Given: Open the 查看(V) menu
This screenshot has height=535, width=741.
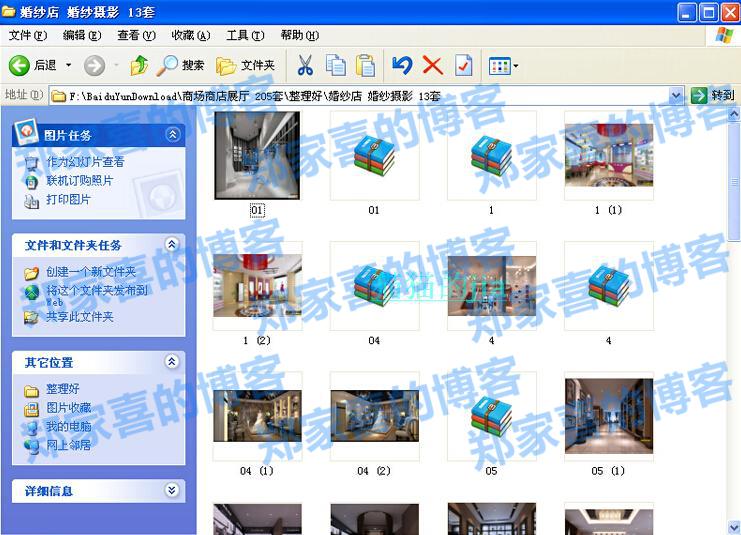Looking at the screenshot, I should click(137, 35).
